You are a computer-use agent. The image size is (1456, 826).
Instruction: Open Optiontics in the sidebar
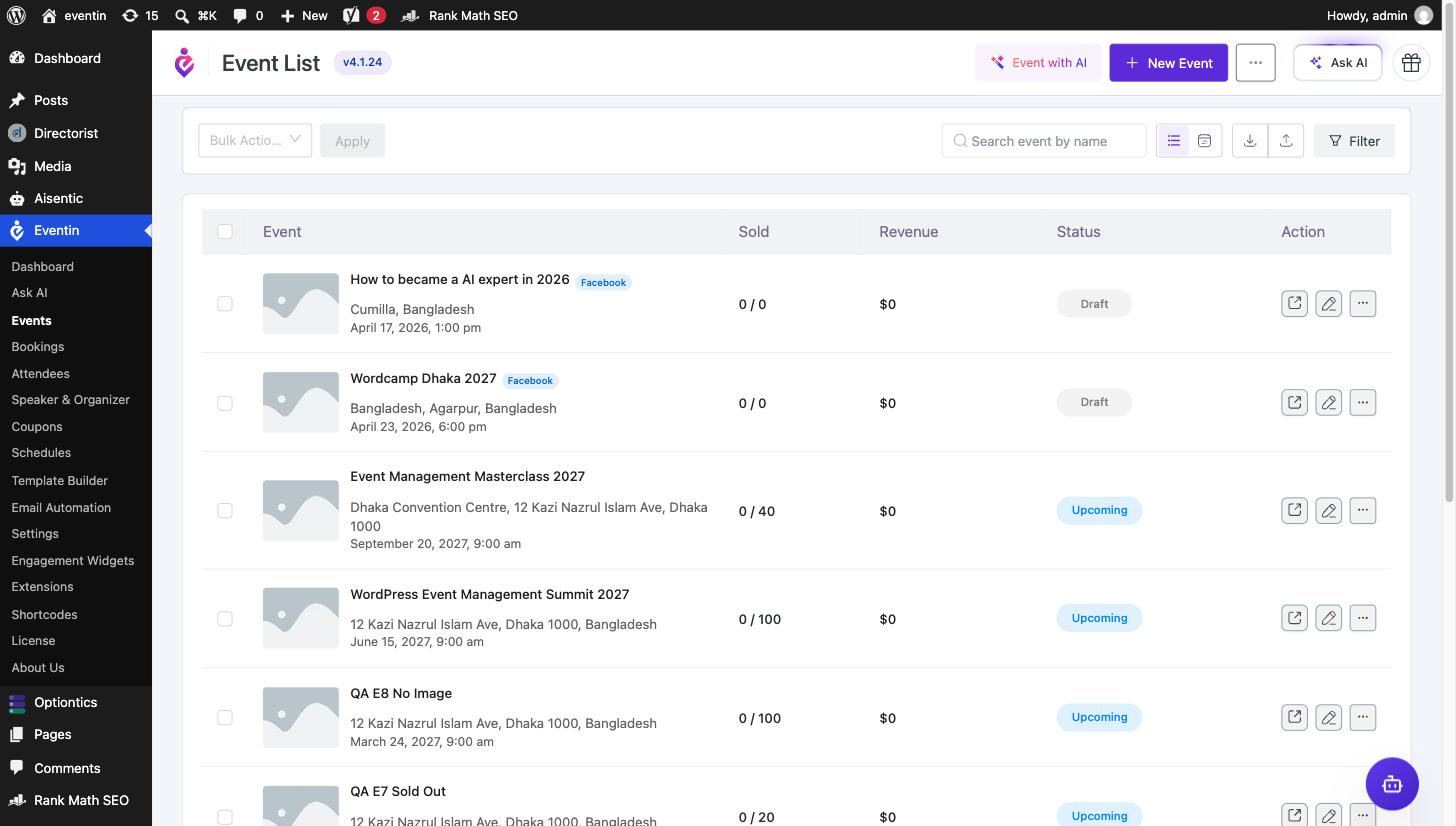(65, 702)
